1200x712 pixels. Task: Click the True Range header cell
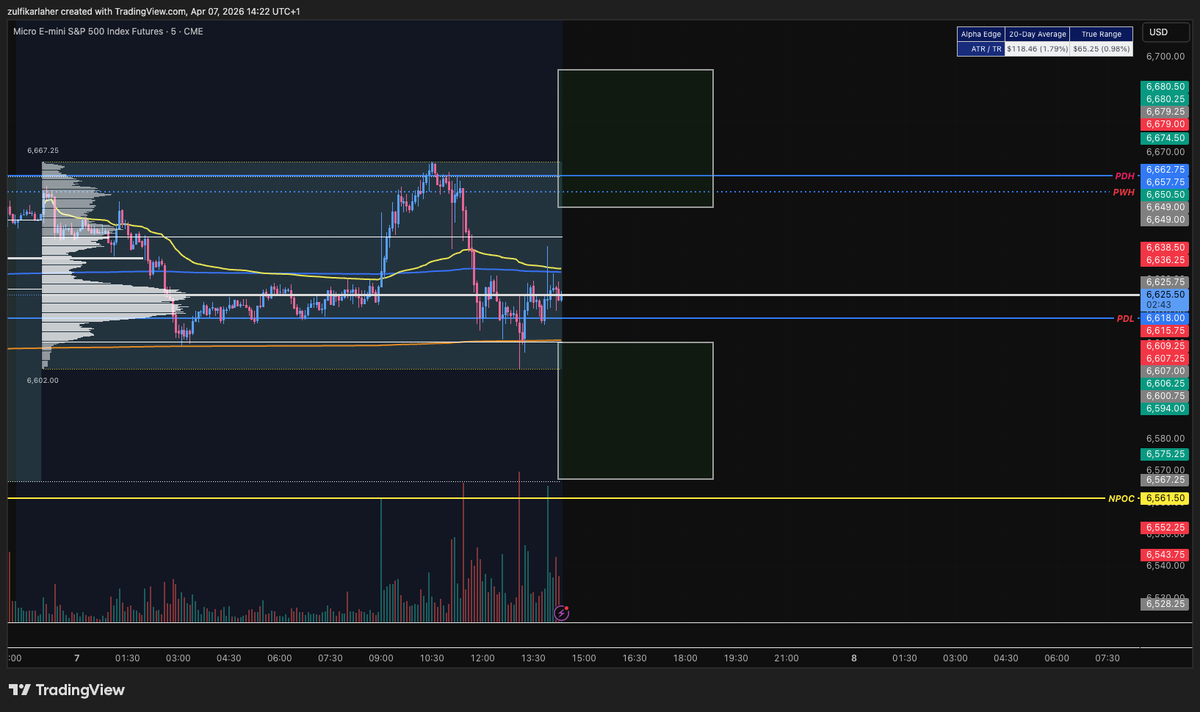pyautogui.click(x=1101, y=34)
